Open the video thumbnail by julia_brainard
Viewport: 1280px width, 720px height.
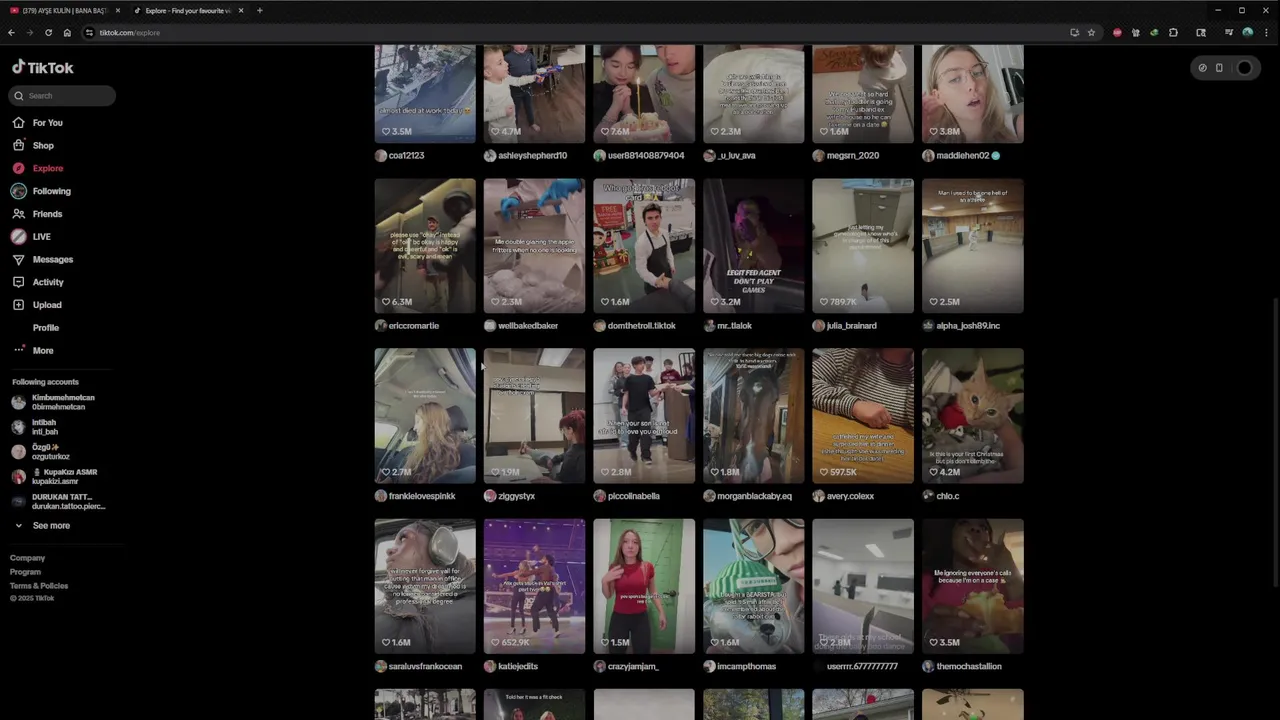[x=863, y=246]
